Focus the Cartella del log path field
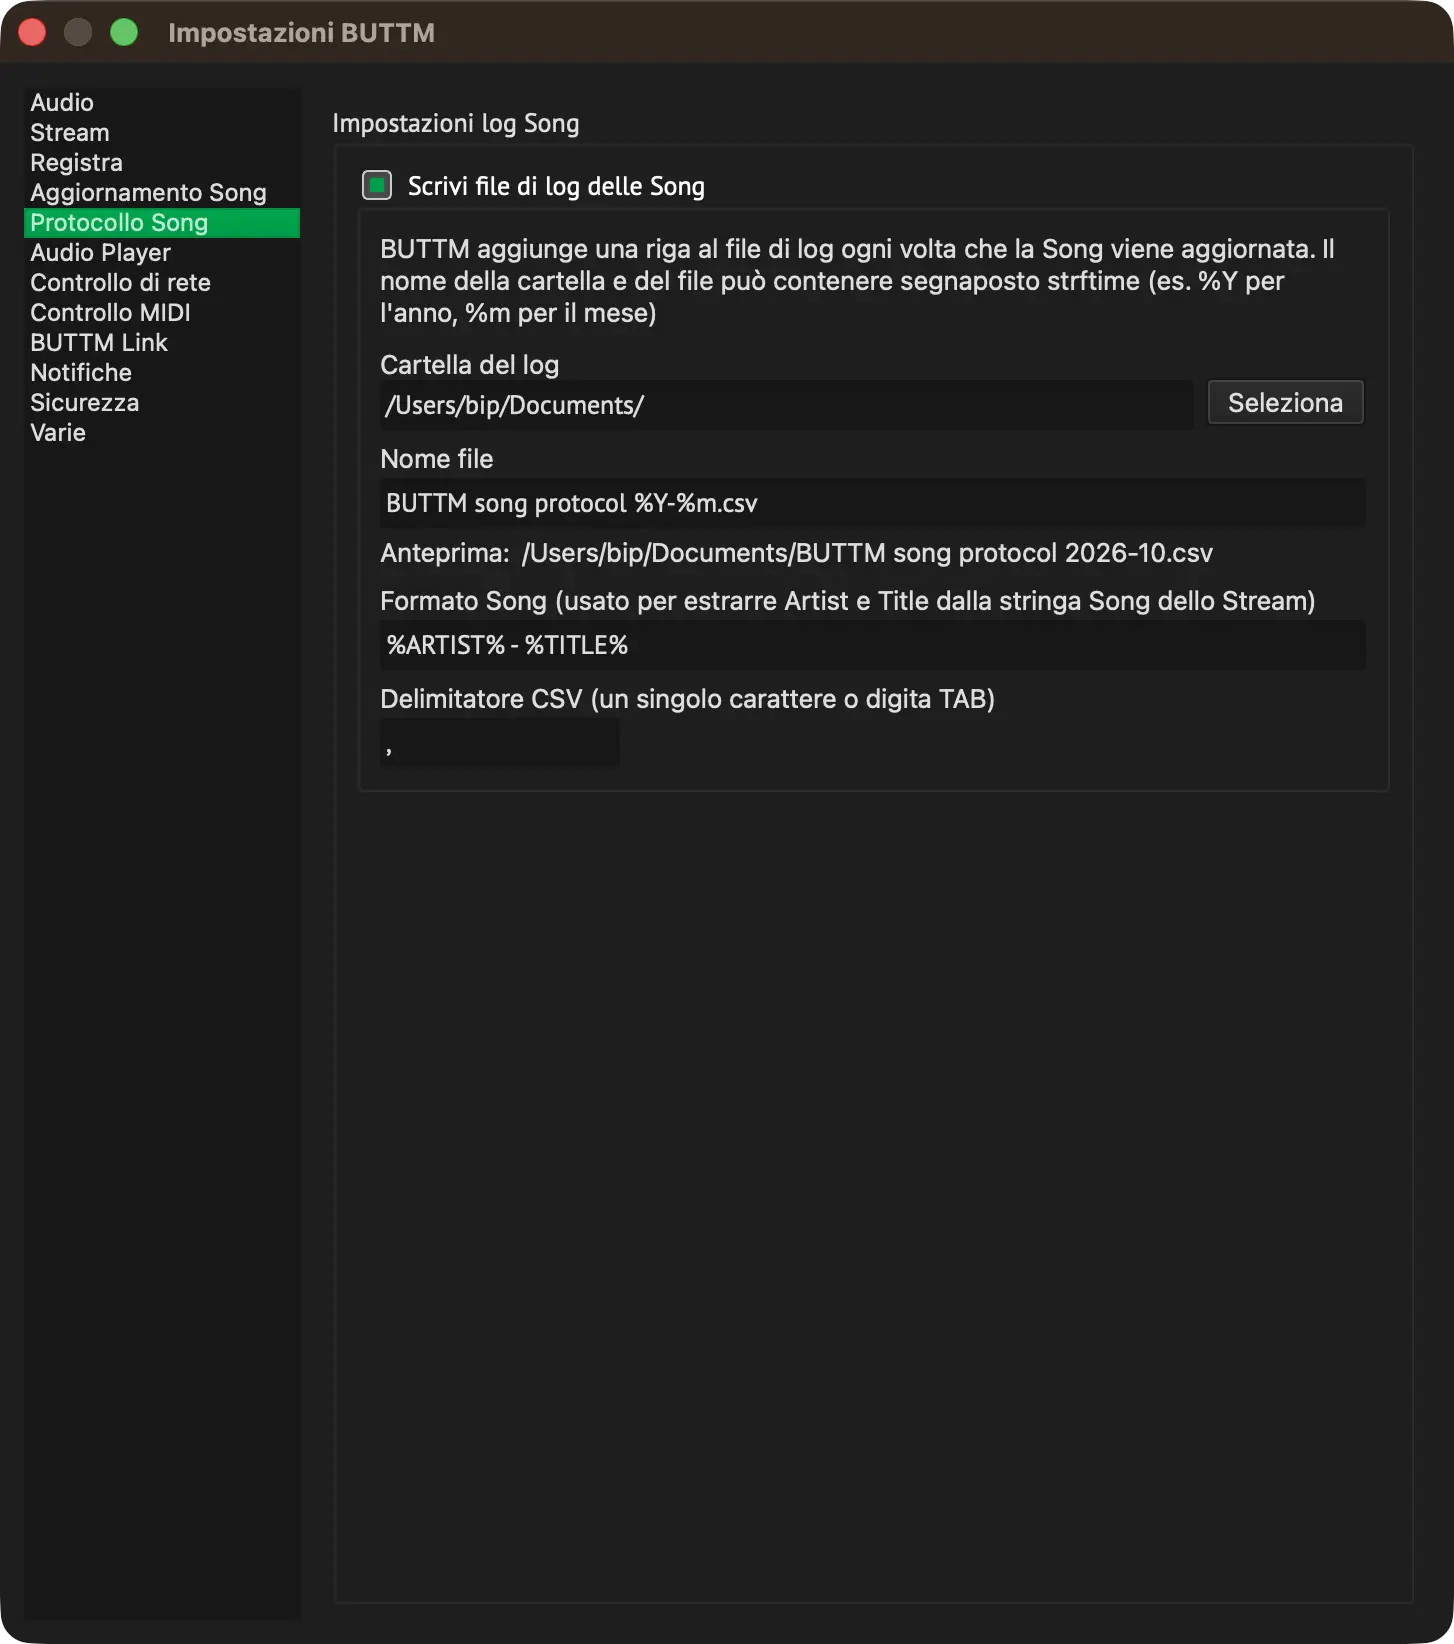 (786, 405)
